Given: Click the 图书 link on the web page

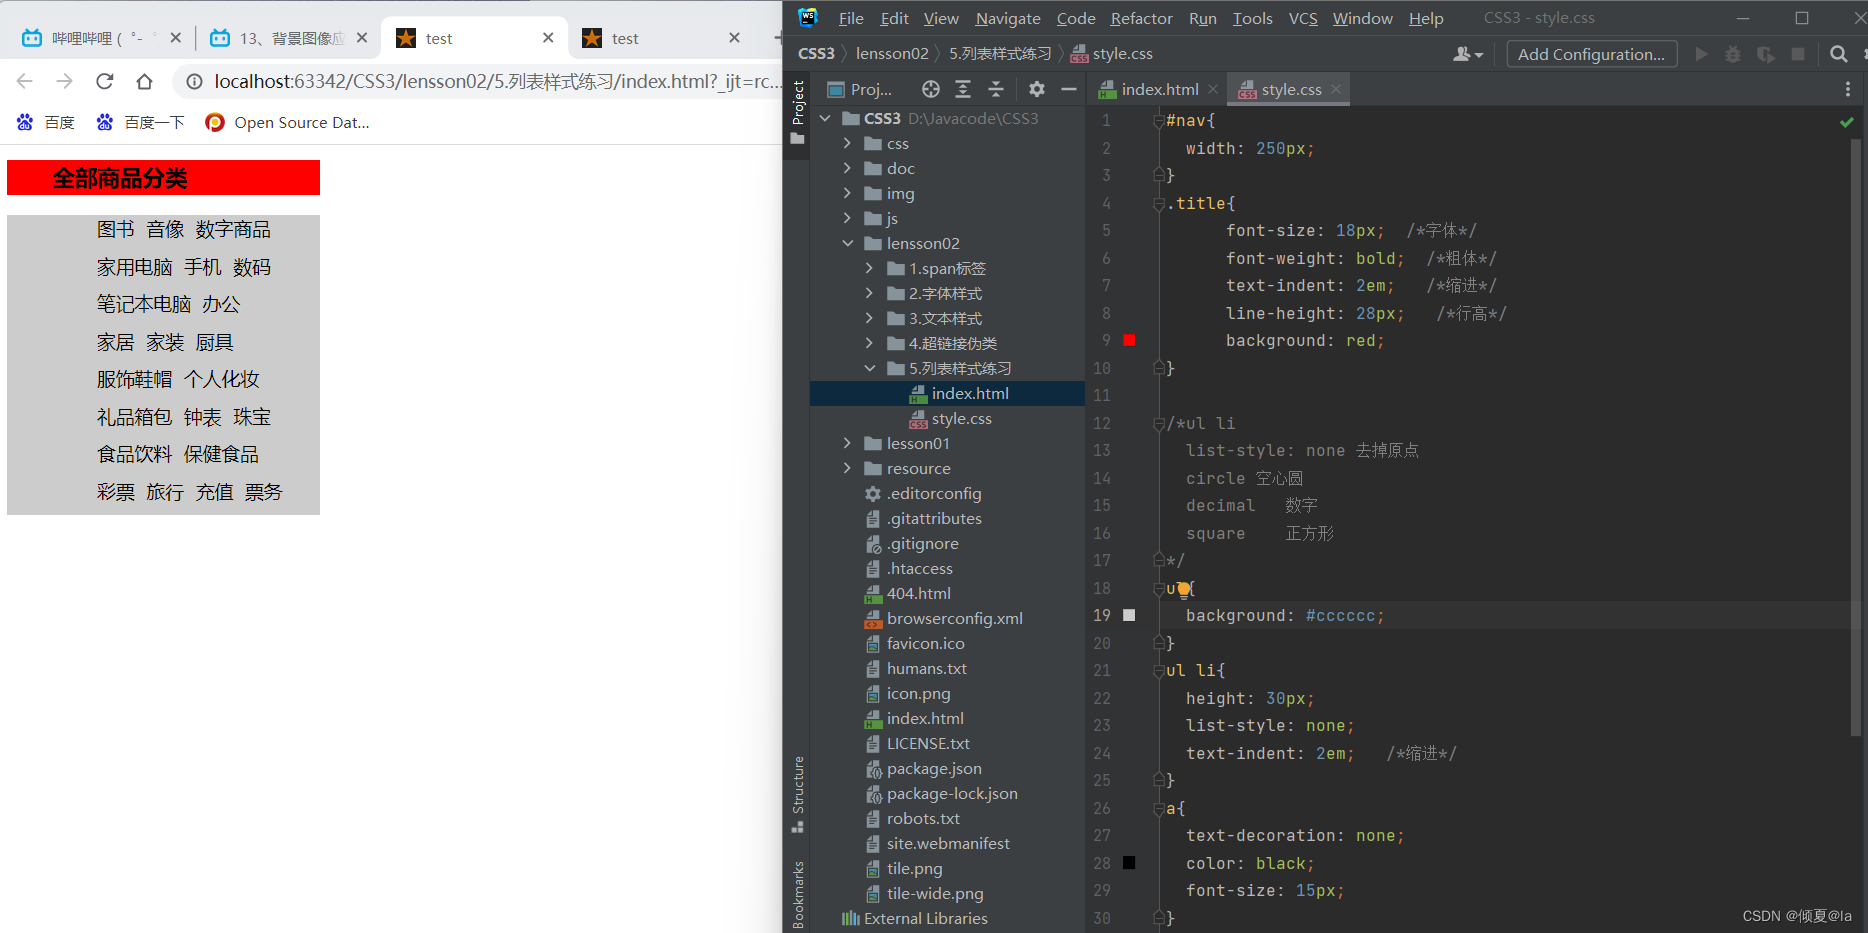Looking at the screenshot, I should pyautogui.click(x=115, y=230).
